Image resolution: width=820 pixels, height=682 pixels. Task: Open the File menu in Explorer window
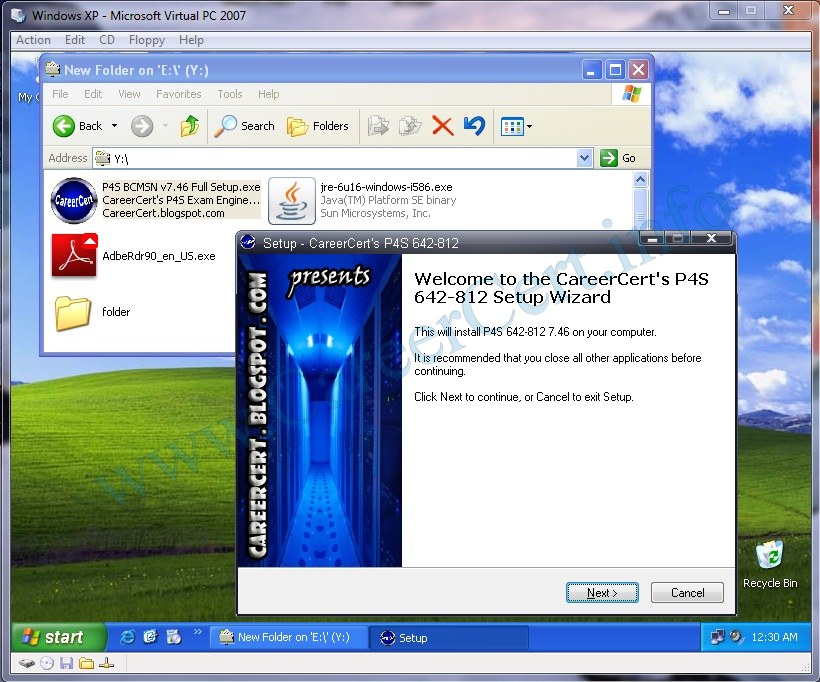(60, 94)
